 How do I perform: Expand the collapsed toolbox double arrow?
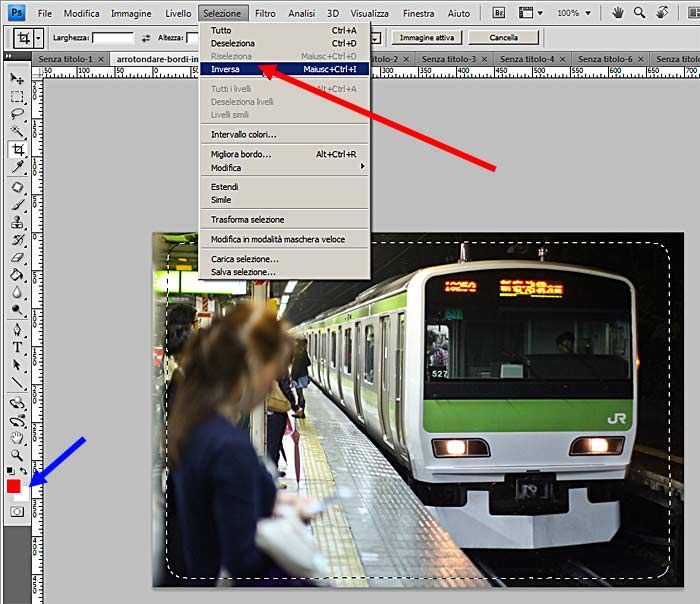click(8, 56)
